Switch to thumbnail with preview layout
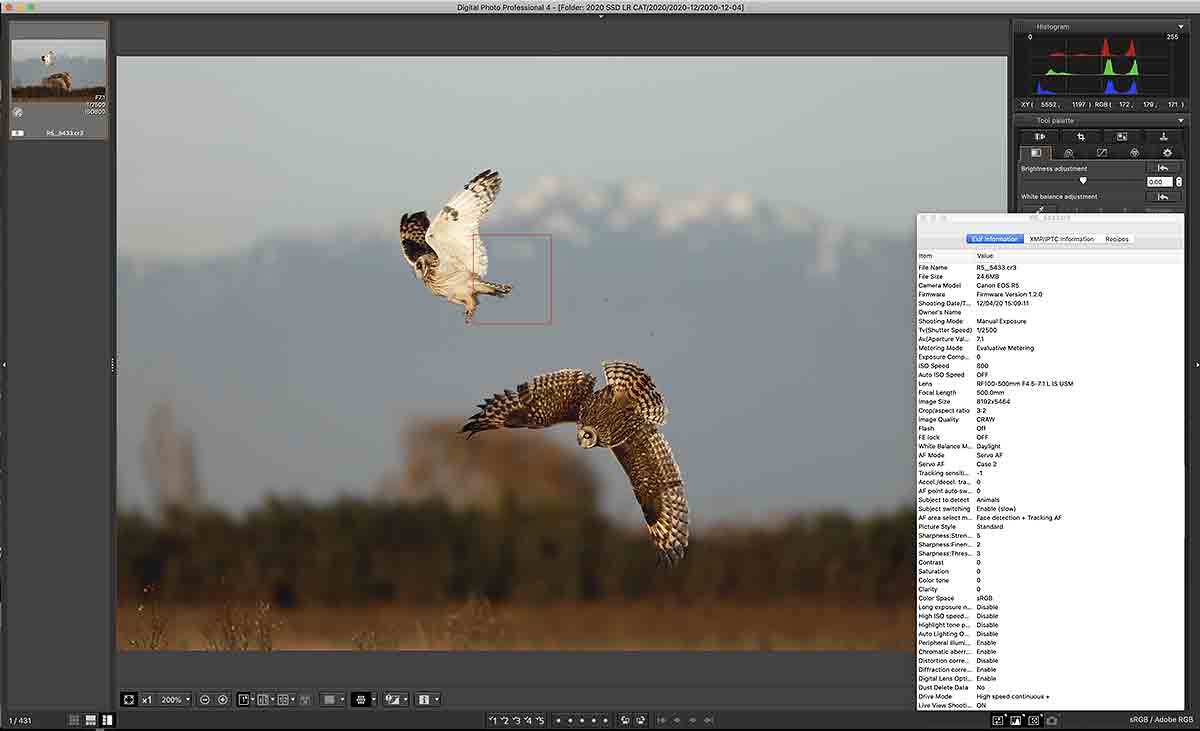The height and width of the screenshot is (731, 1200). 91,720
